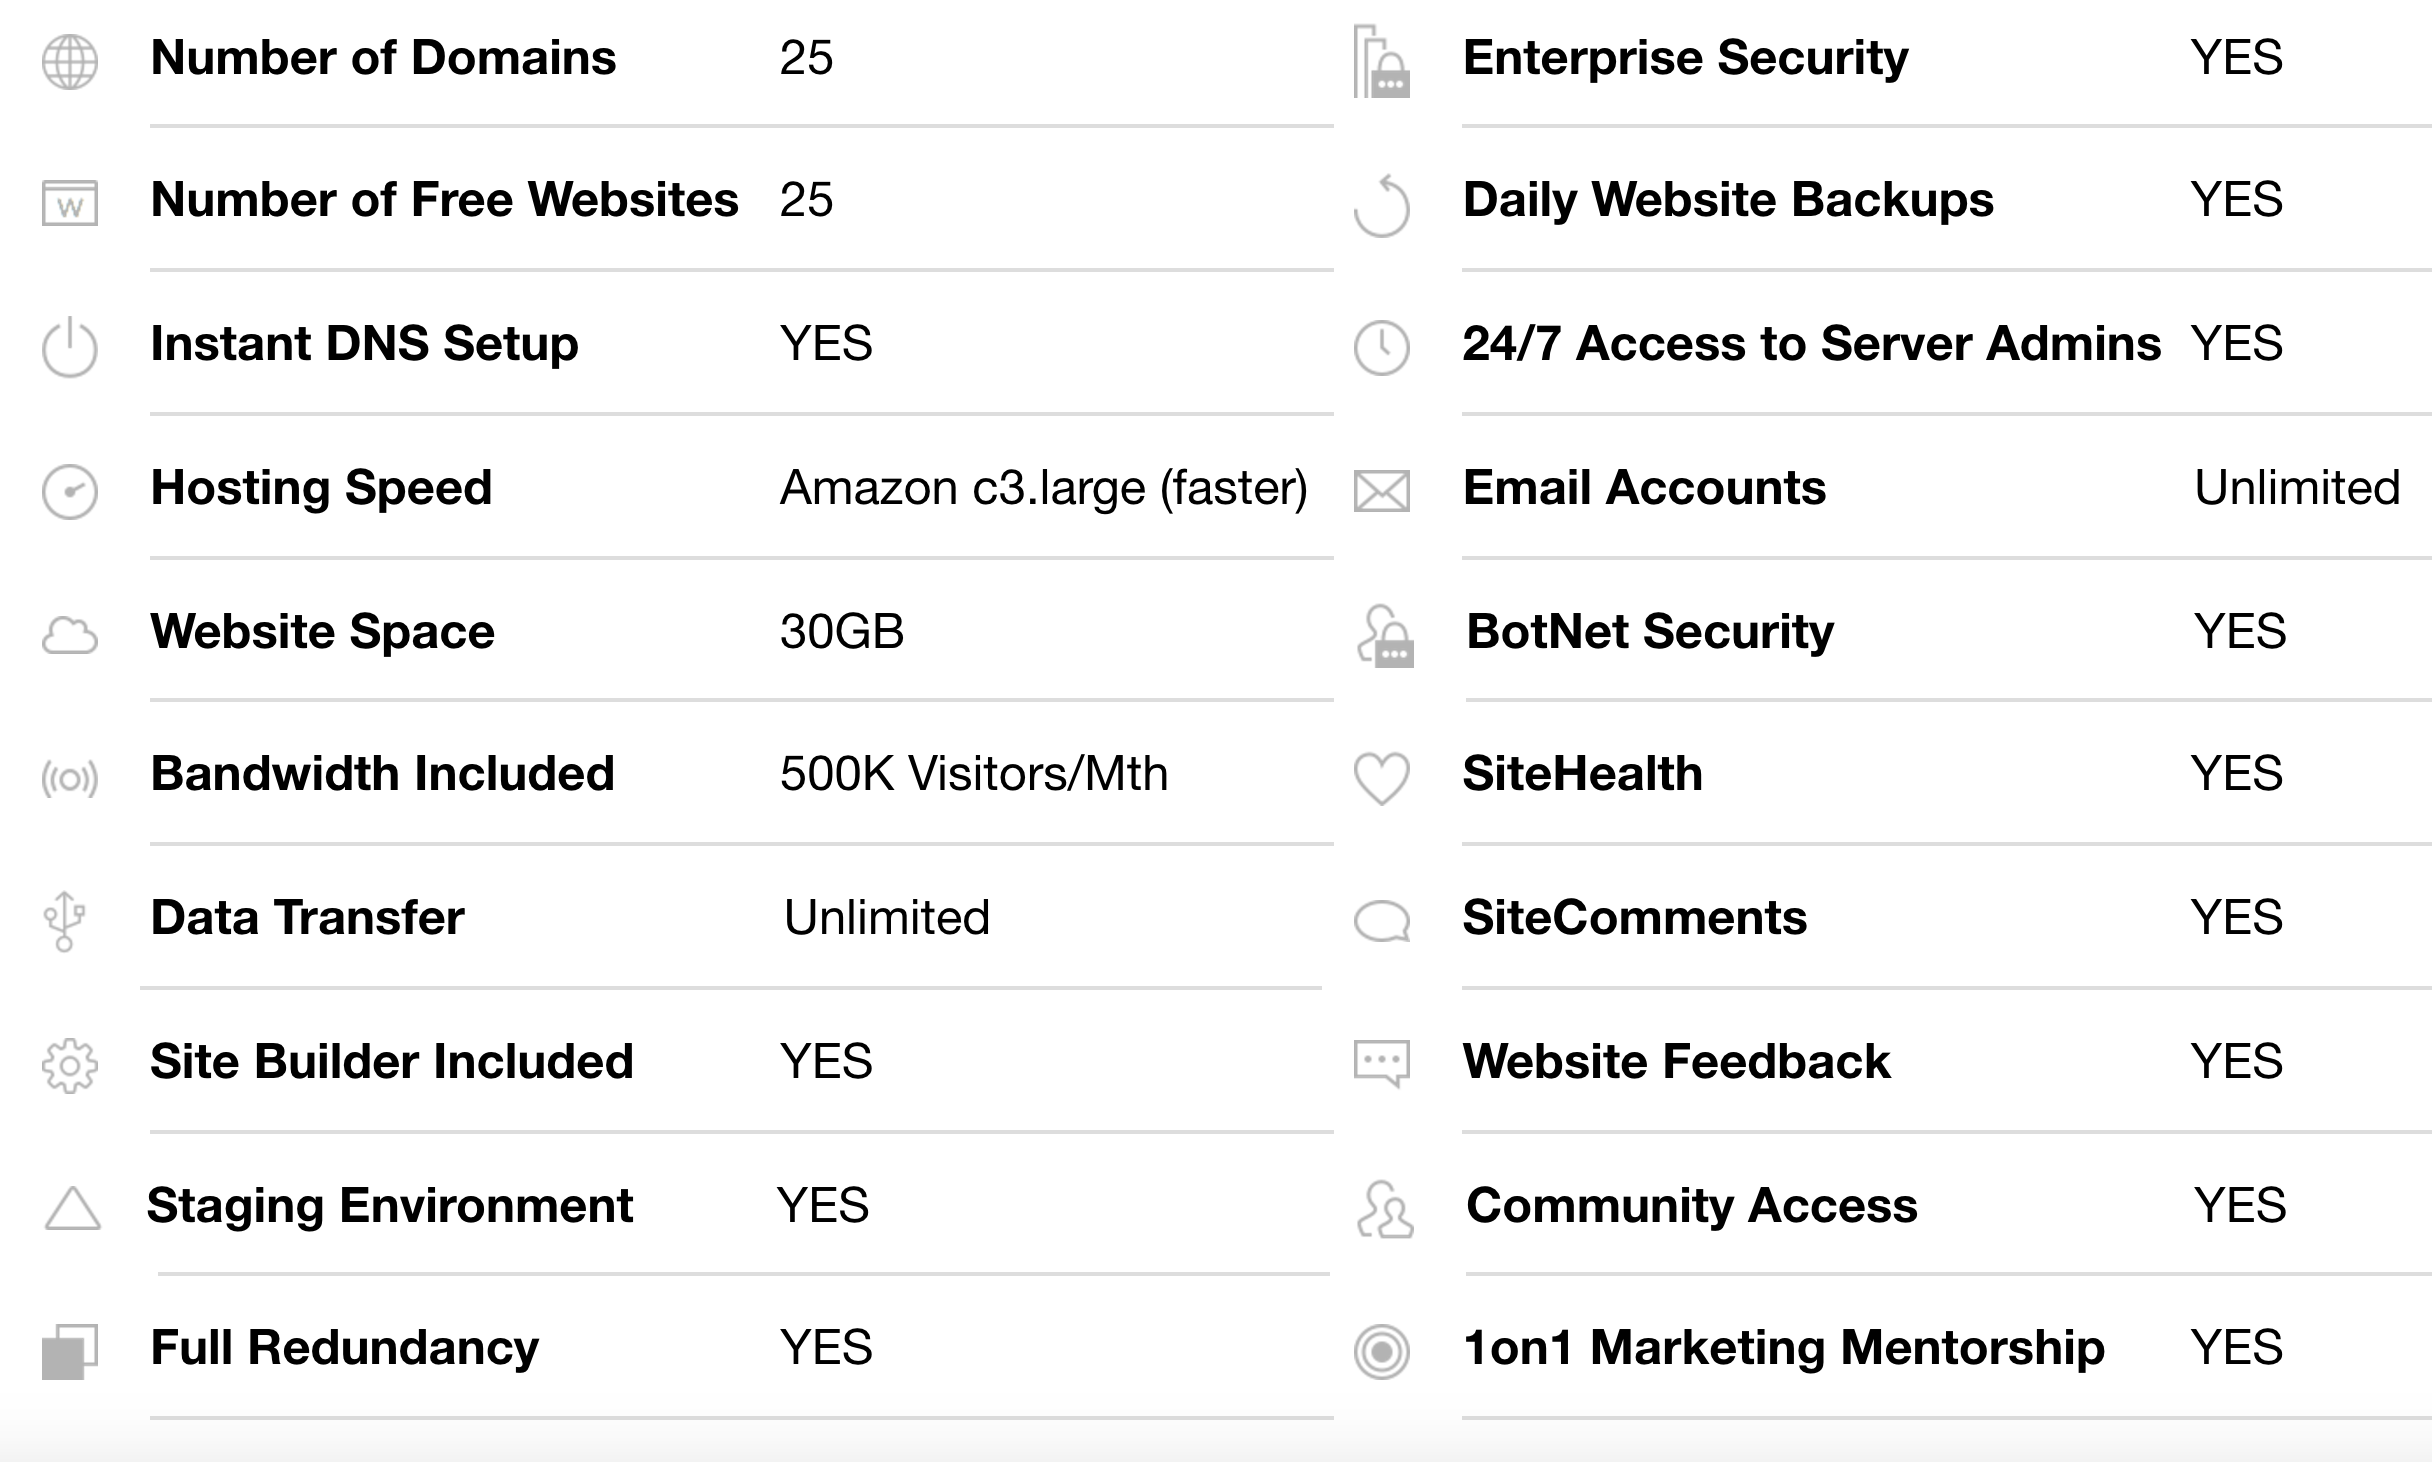Click the Amazon c3.large (faster) value
This screenshot has height=1462, width=2432.
click(1044, 488)
